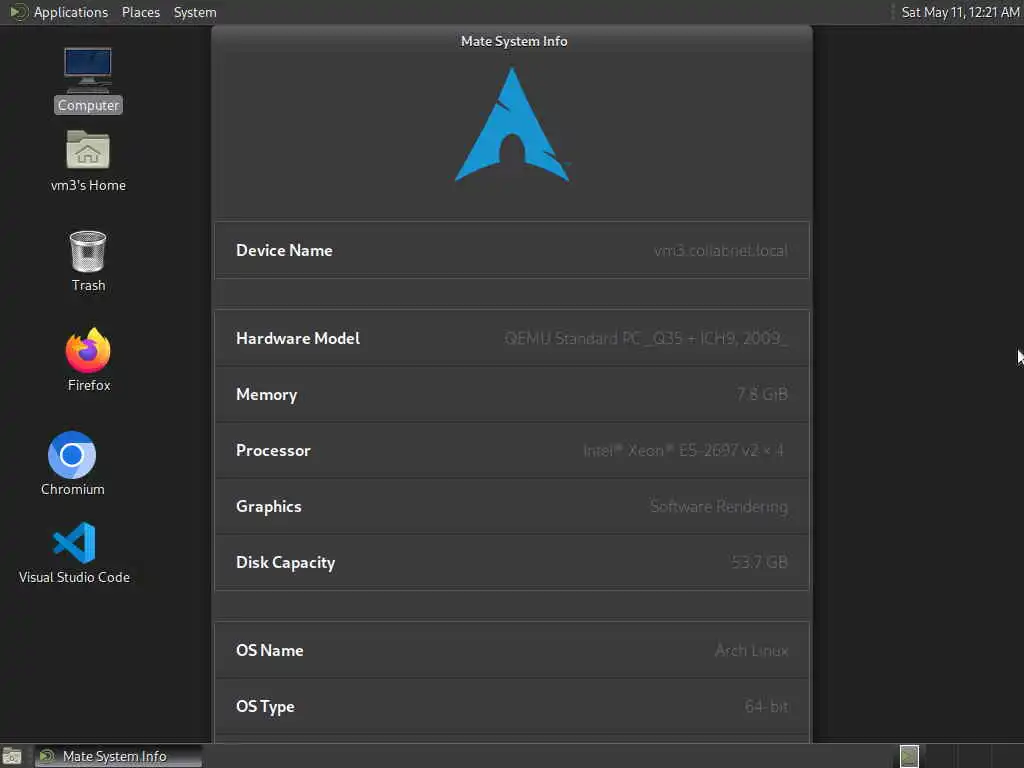This screenshot has width=1024, height=768.
Task: Click the Device Name row
Action: pyautogui.click(x=512, y=250)
